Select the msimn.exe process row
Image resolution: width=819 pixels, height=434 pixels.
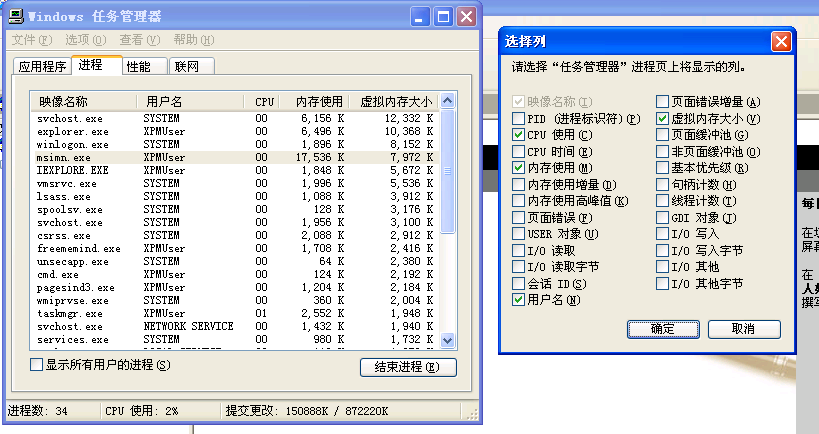(x=235, y=158)
